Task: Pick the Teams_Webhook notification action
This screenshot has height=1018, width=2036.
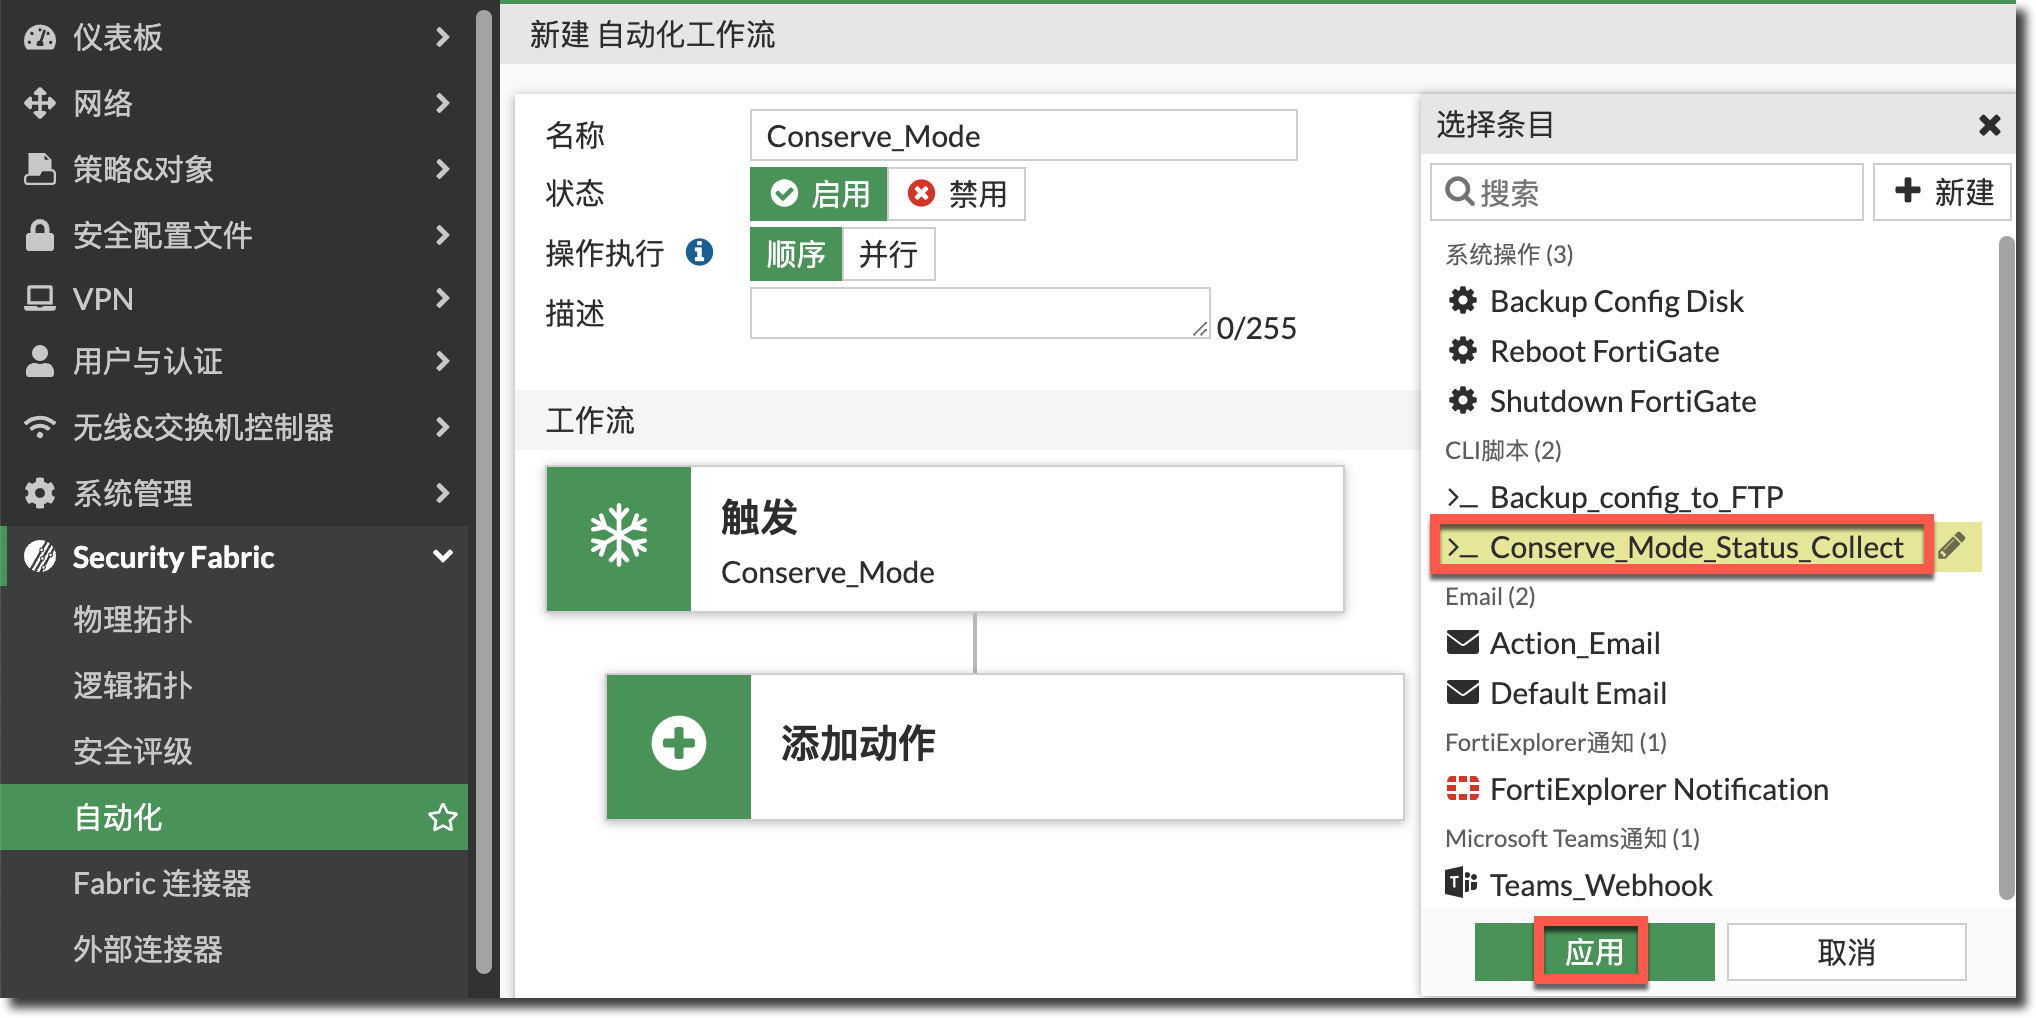Action: pyautogui.click(x=1600, y=885)
